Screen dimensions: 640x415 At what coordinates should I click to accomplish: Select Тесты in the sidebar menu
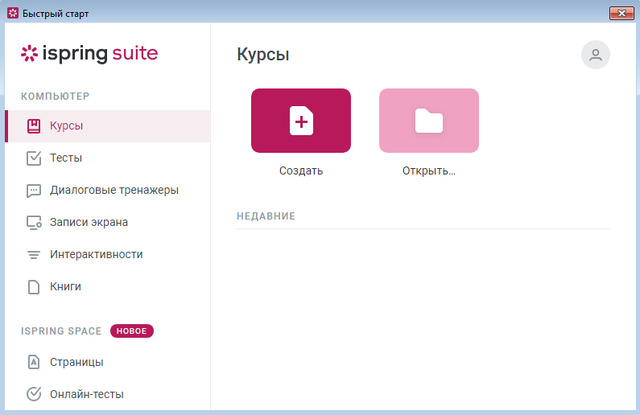pyautogui.click(x=66, y=158)
